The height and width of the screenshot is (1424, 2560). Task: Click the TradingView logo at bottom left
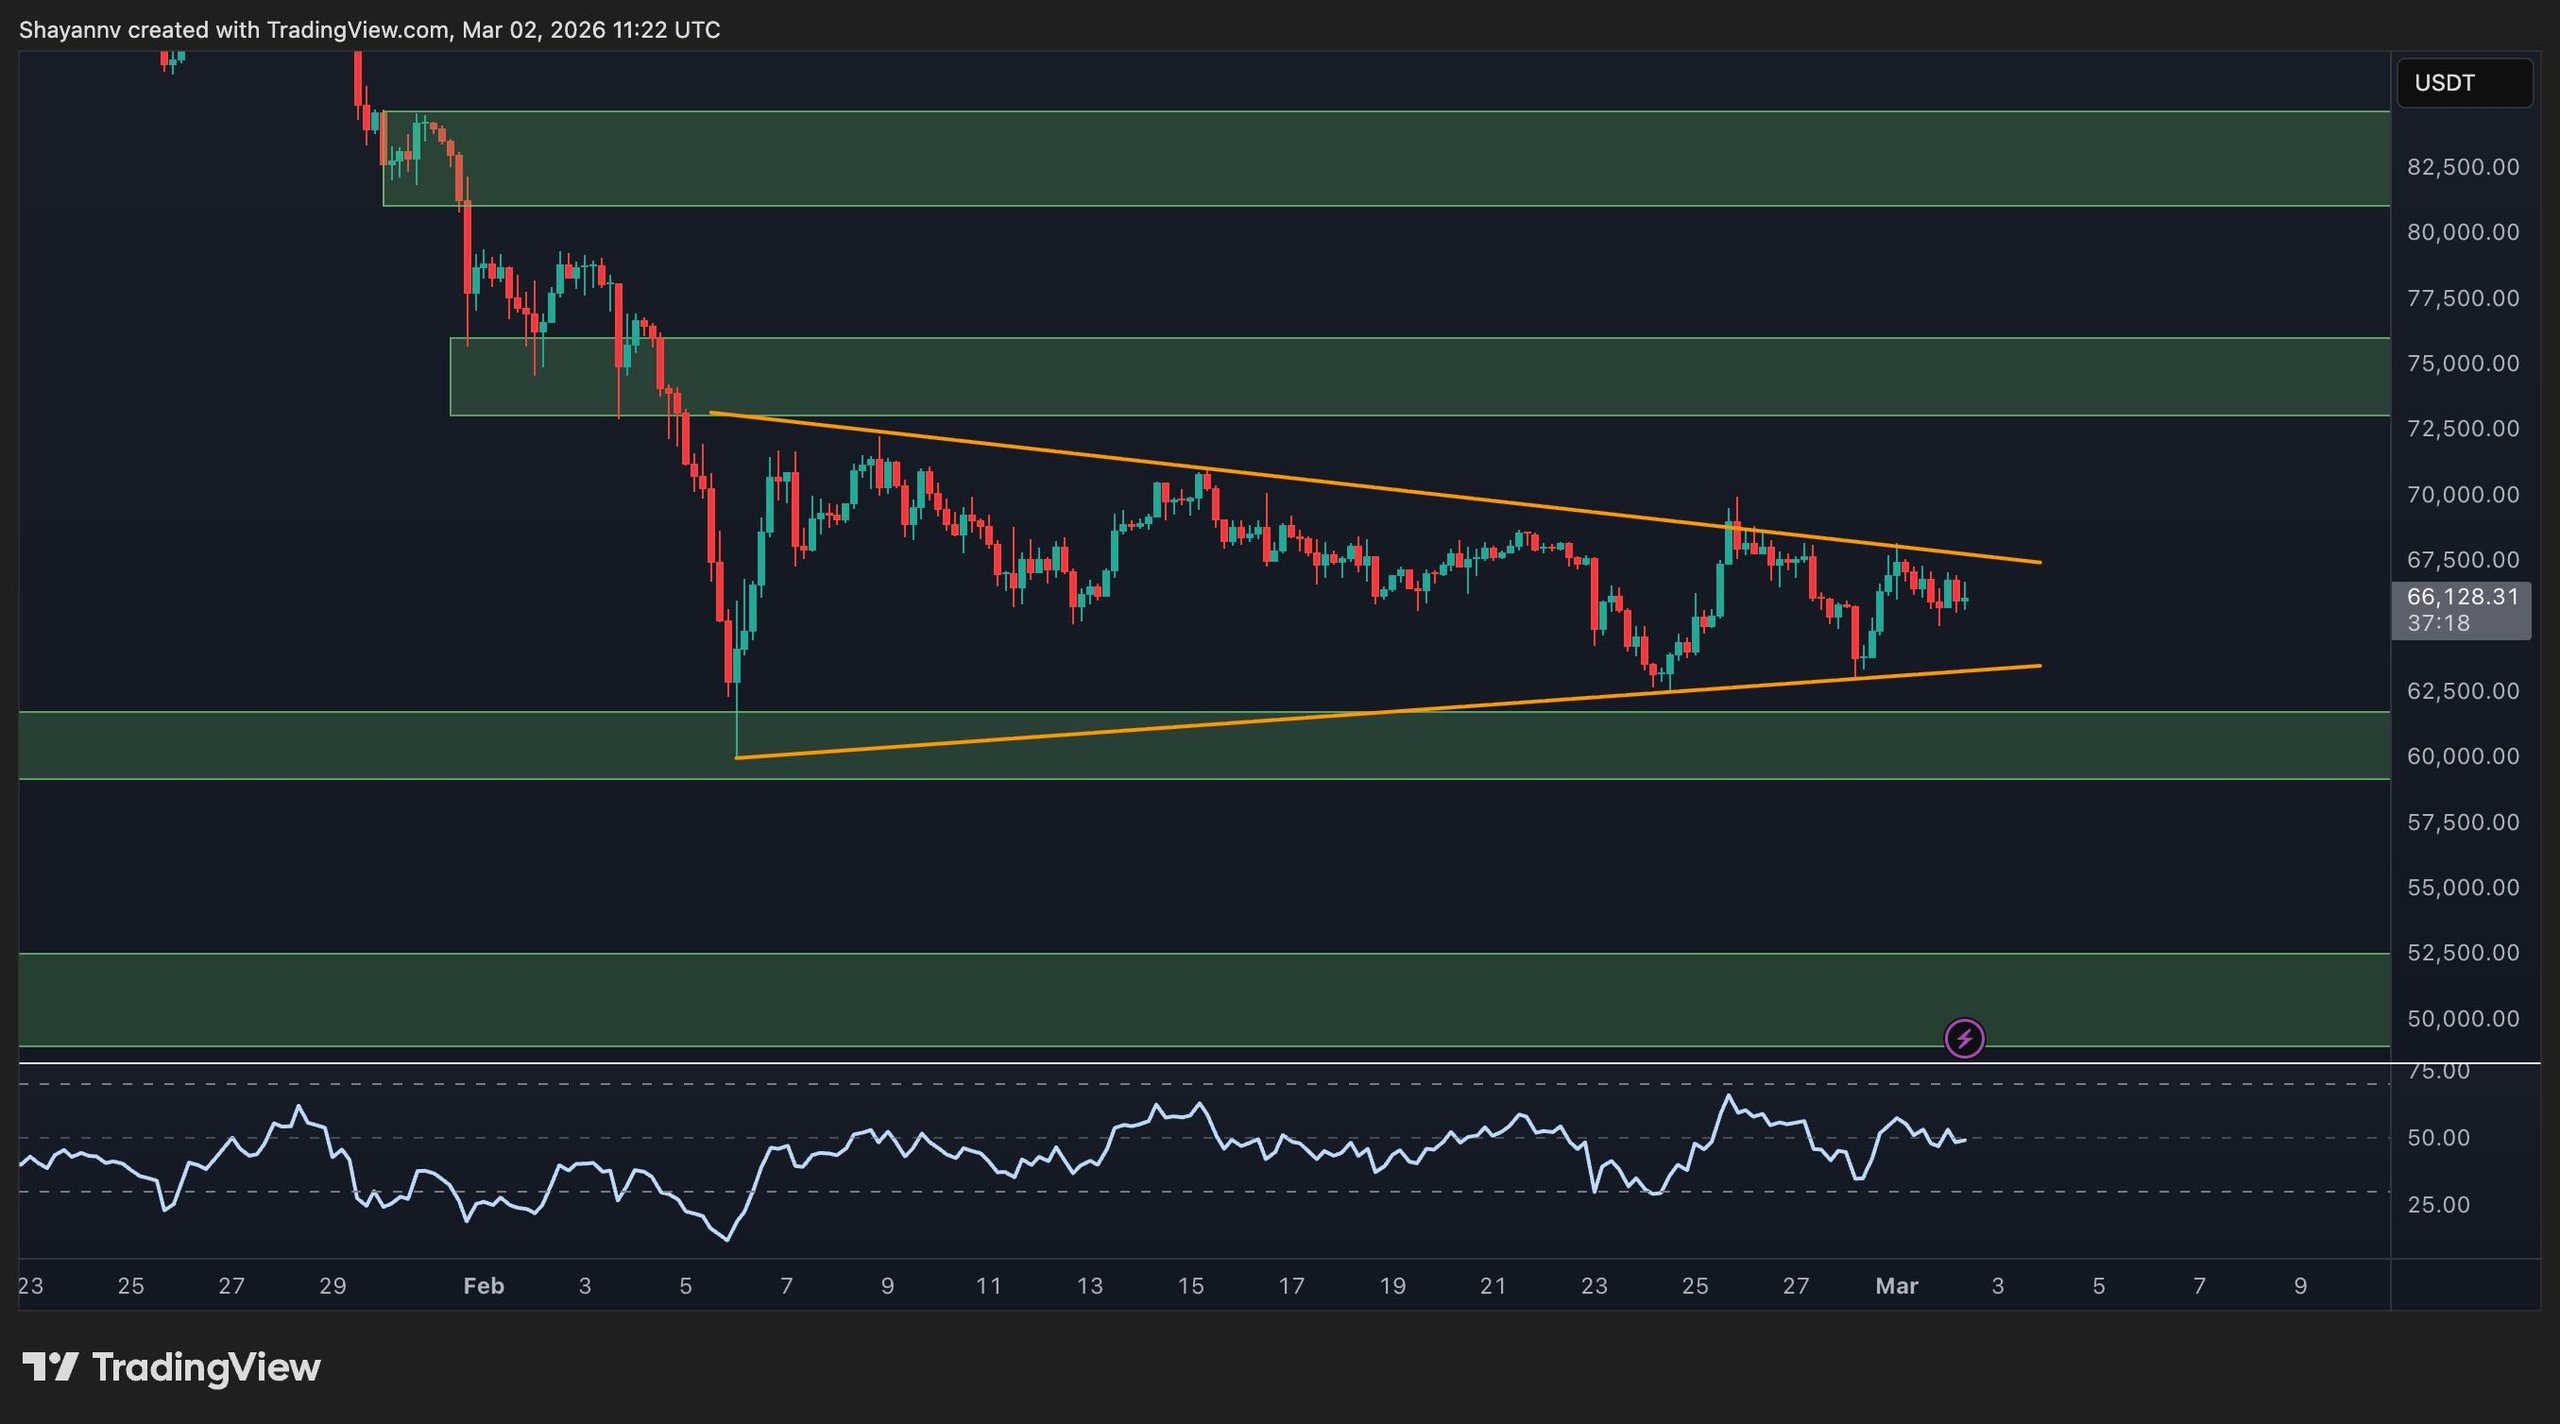click(x=50, y=1366)
